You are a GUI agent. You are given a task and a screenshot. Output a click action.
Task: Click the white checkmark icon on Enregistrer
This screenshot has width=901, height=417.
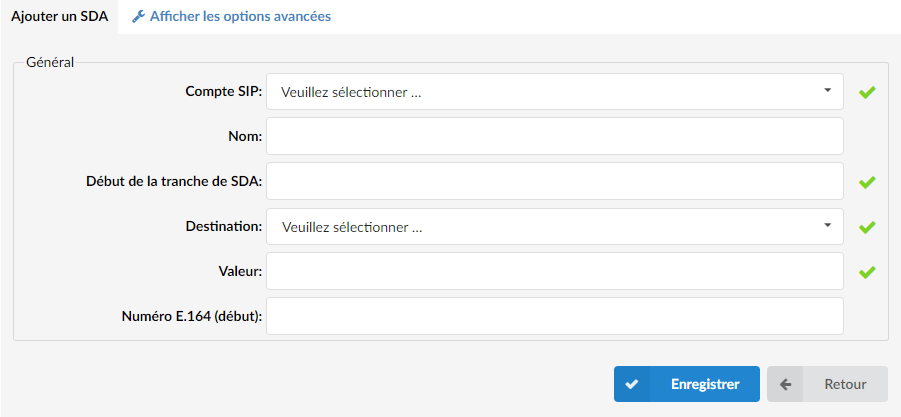pos(632,384)
